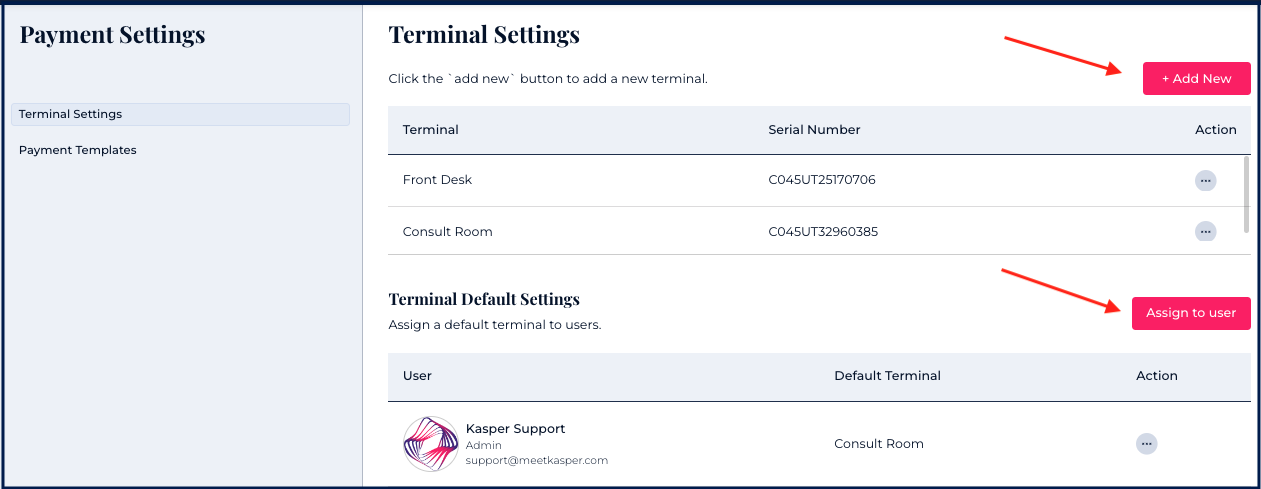Click the terminal list scrollbar
The width and height of the screenshot is (1261, 489).
[x=1246, y=193]
